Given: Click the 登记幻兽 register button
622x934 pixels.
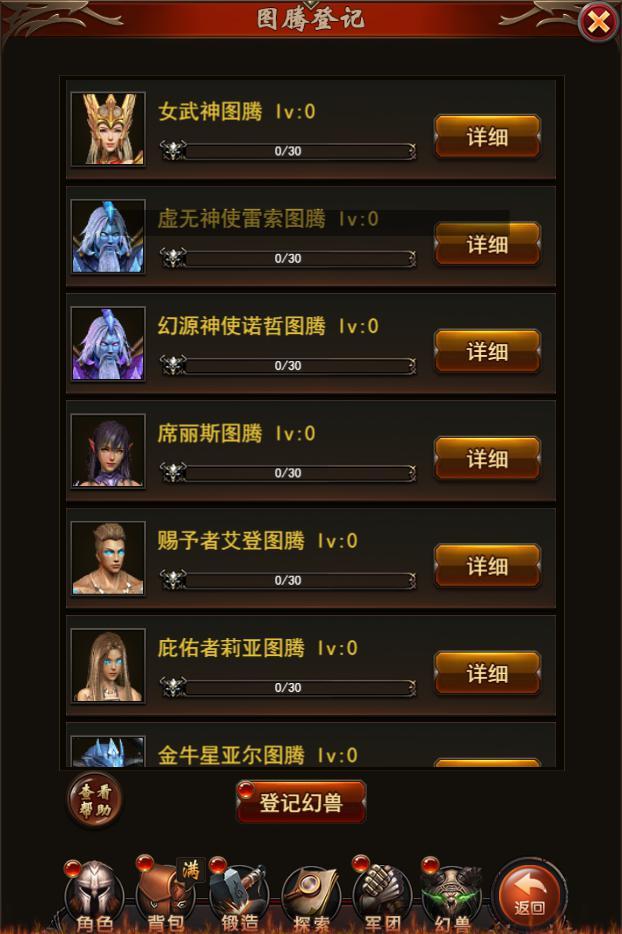Looking at the screenshot, I should click(x=301, y=802).
